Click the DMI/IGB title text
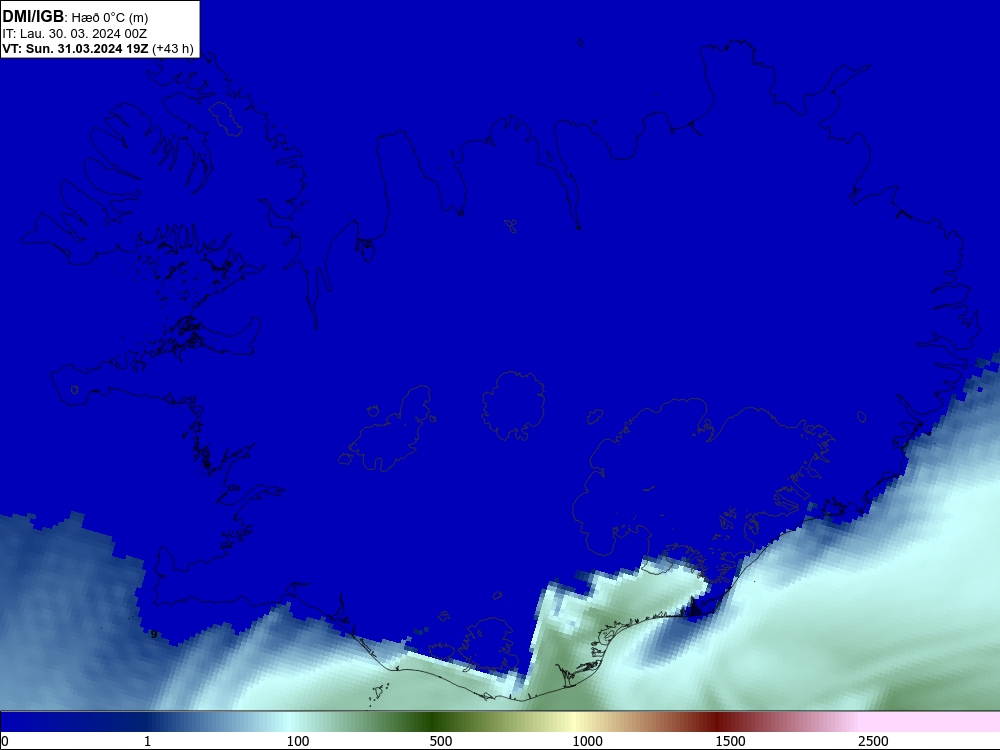The width and height of the screenshot is (1000, 750). tap(33, 17)
